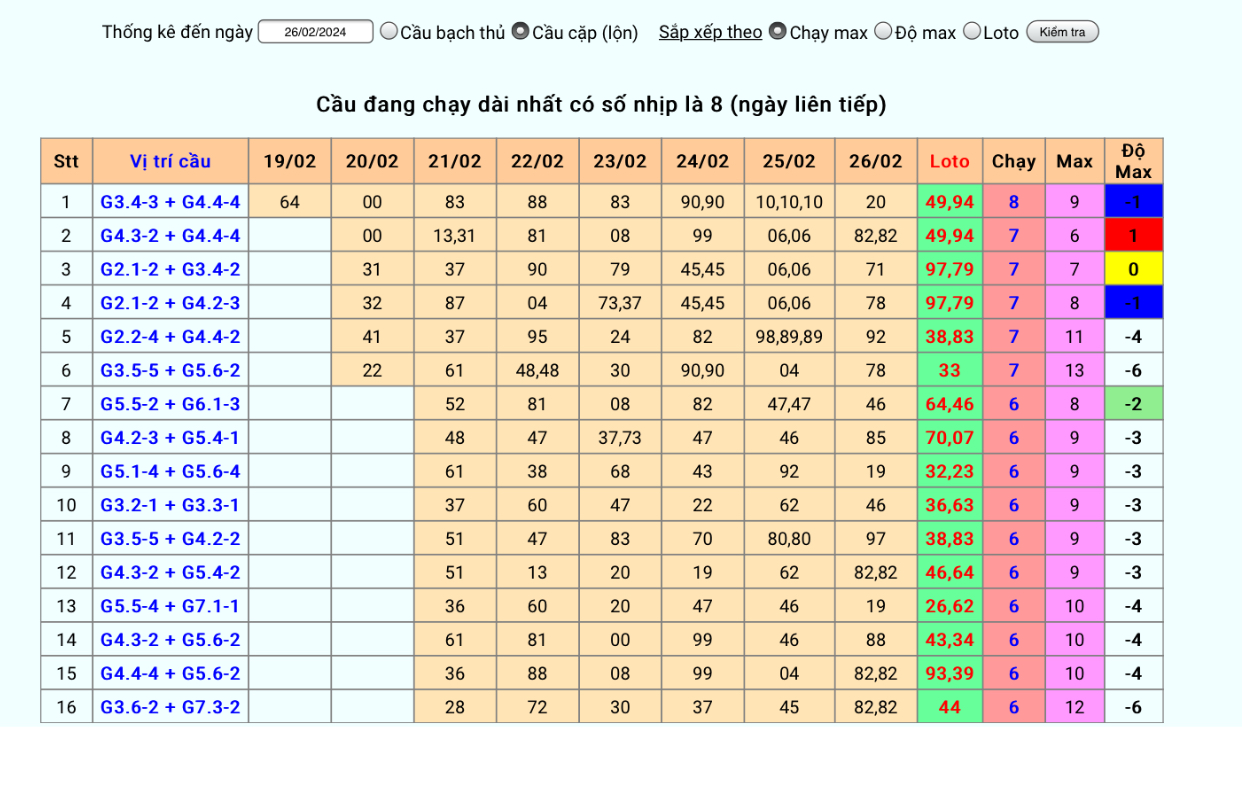The height and width of the screenshot is (800, 1242).
Task: Sort by Độ max radio button
Action: (883, 31)
